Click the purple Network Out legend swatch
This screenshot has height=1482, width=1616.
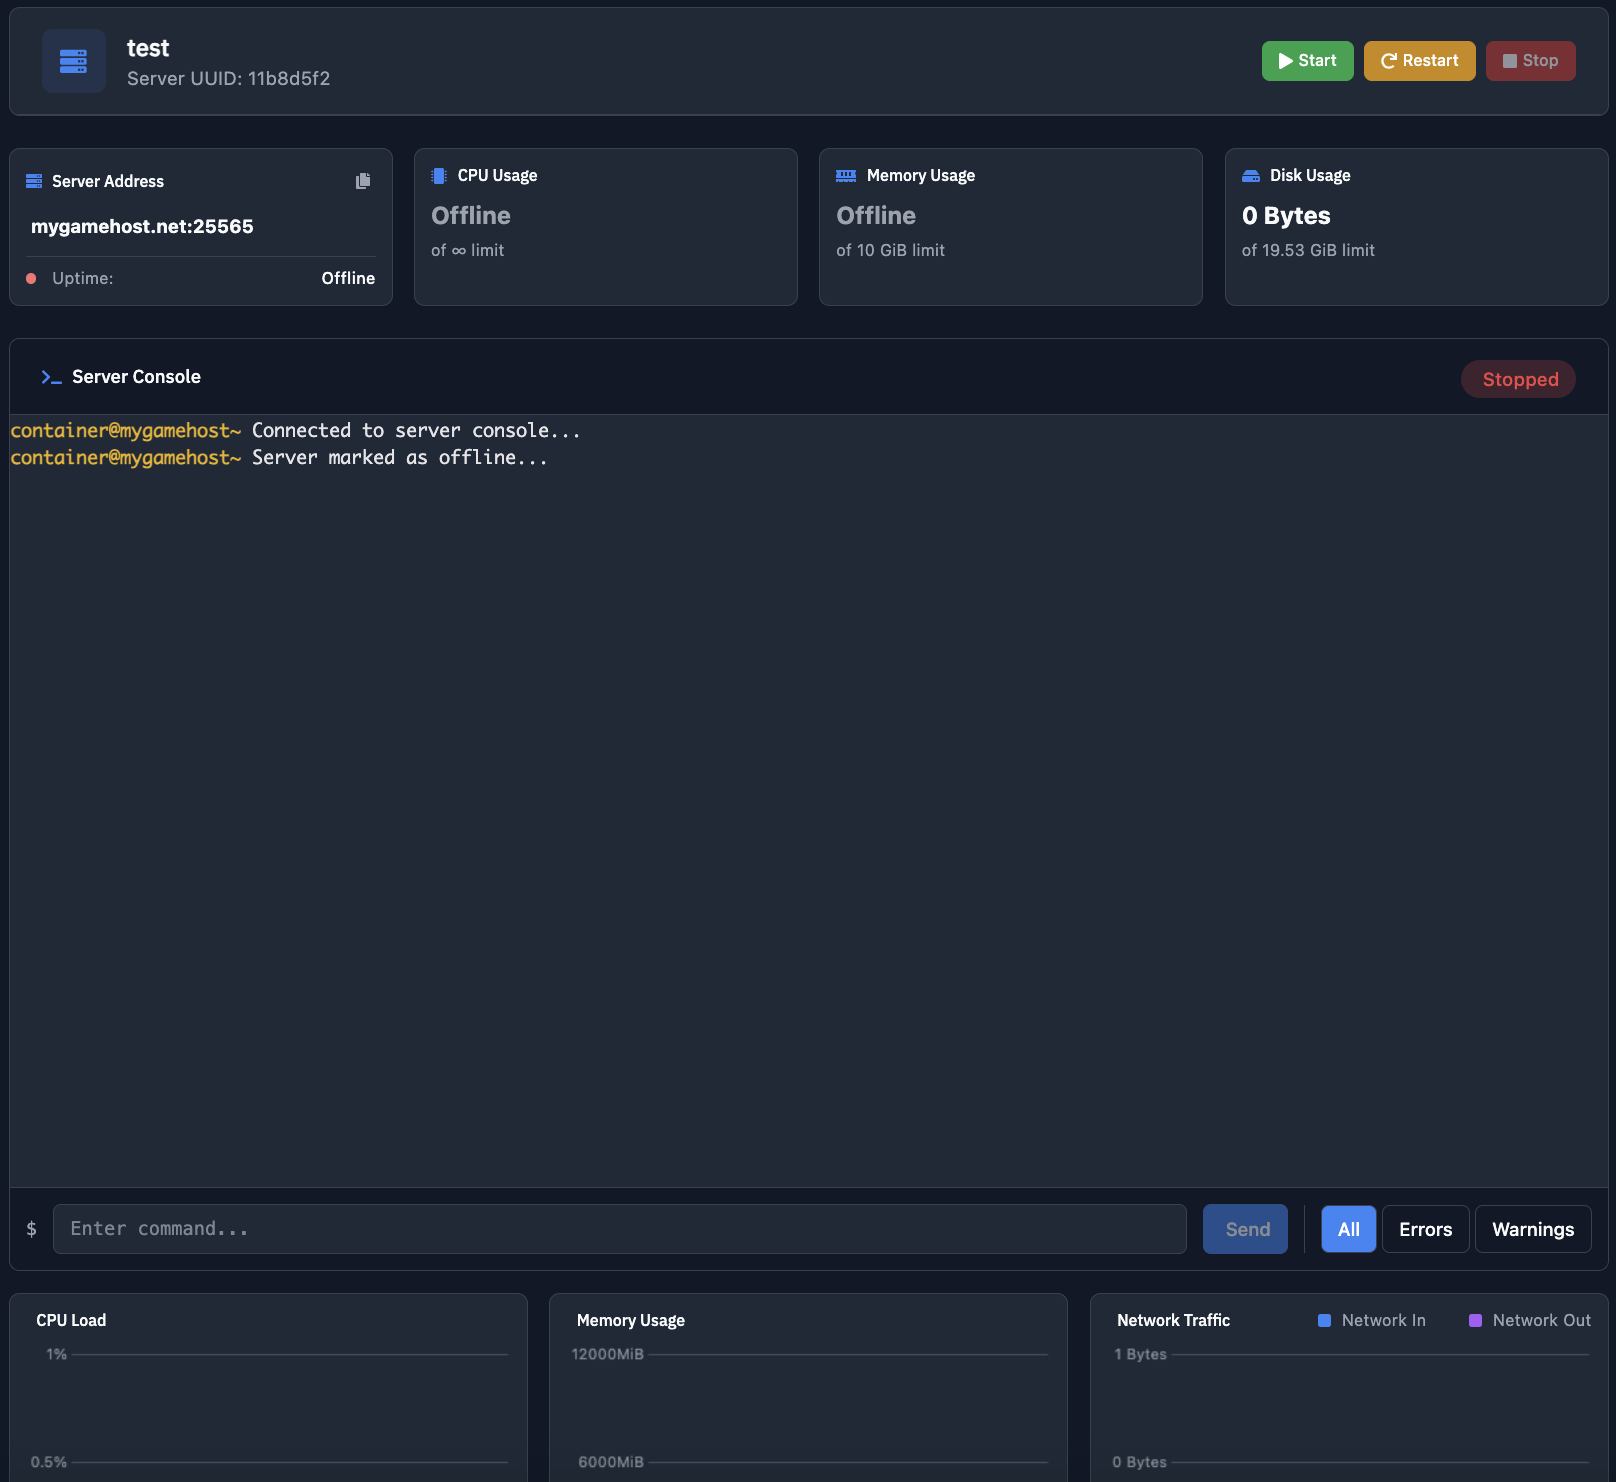point(1475,1320)
